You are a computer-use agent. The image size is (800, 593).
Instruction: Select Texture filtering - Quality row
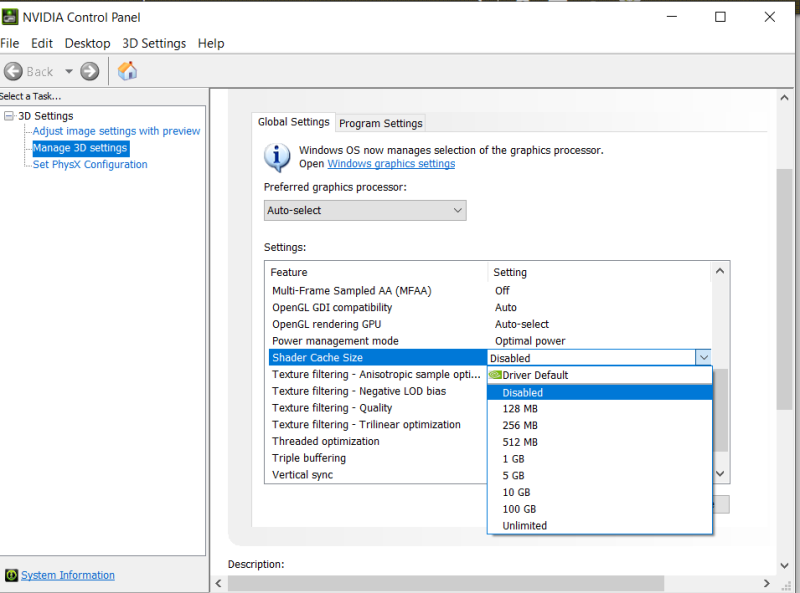378,408
